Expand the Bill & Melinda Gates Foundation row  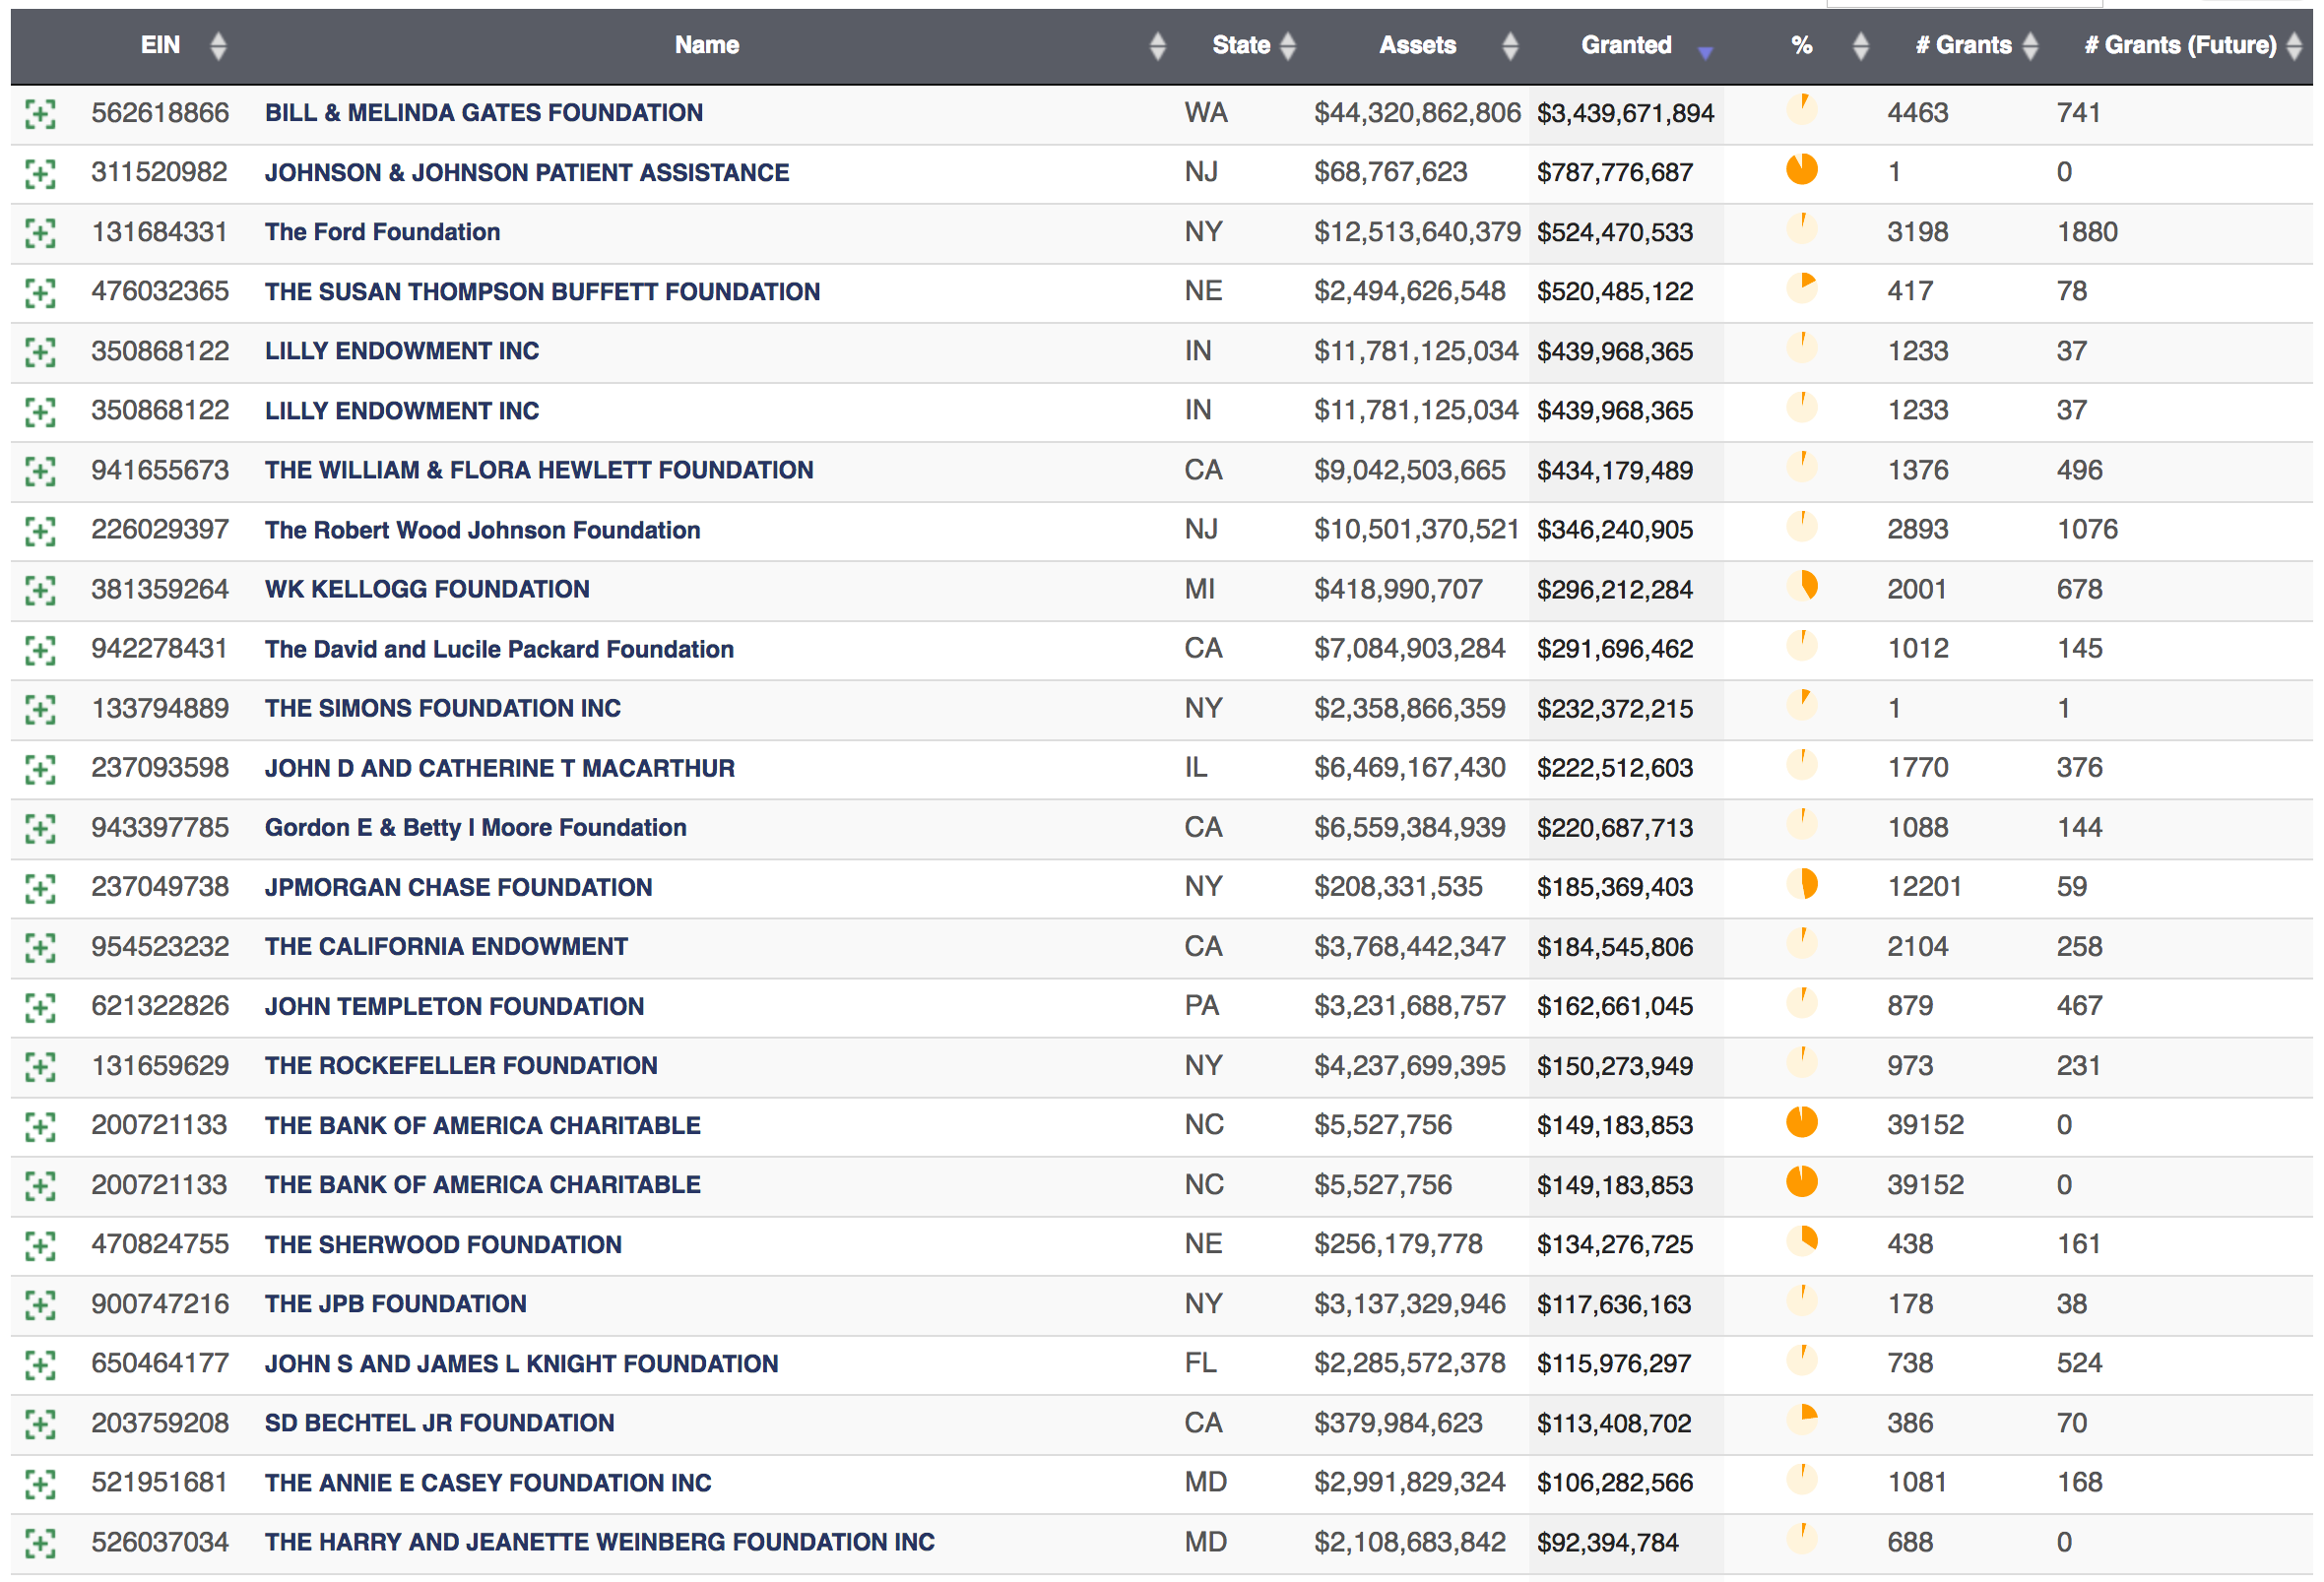40,114
